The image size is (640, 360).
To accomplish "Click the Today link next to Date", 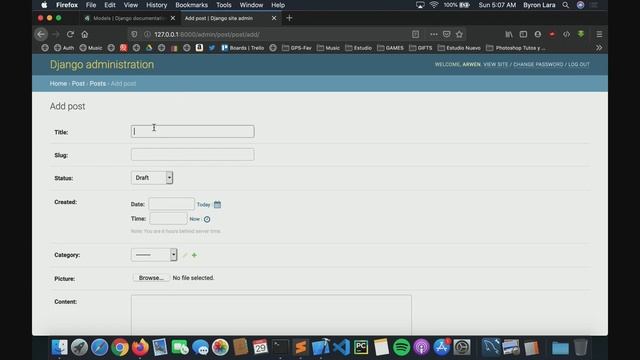I will (x=203, y=204).
